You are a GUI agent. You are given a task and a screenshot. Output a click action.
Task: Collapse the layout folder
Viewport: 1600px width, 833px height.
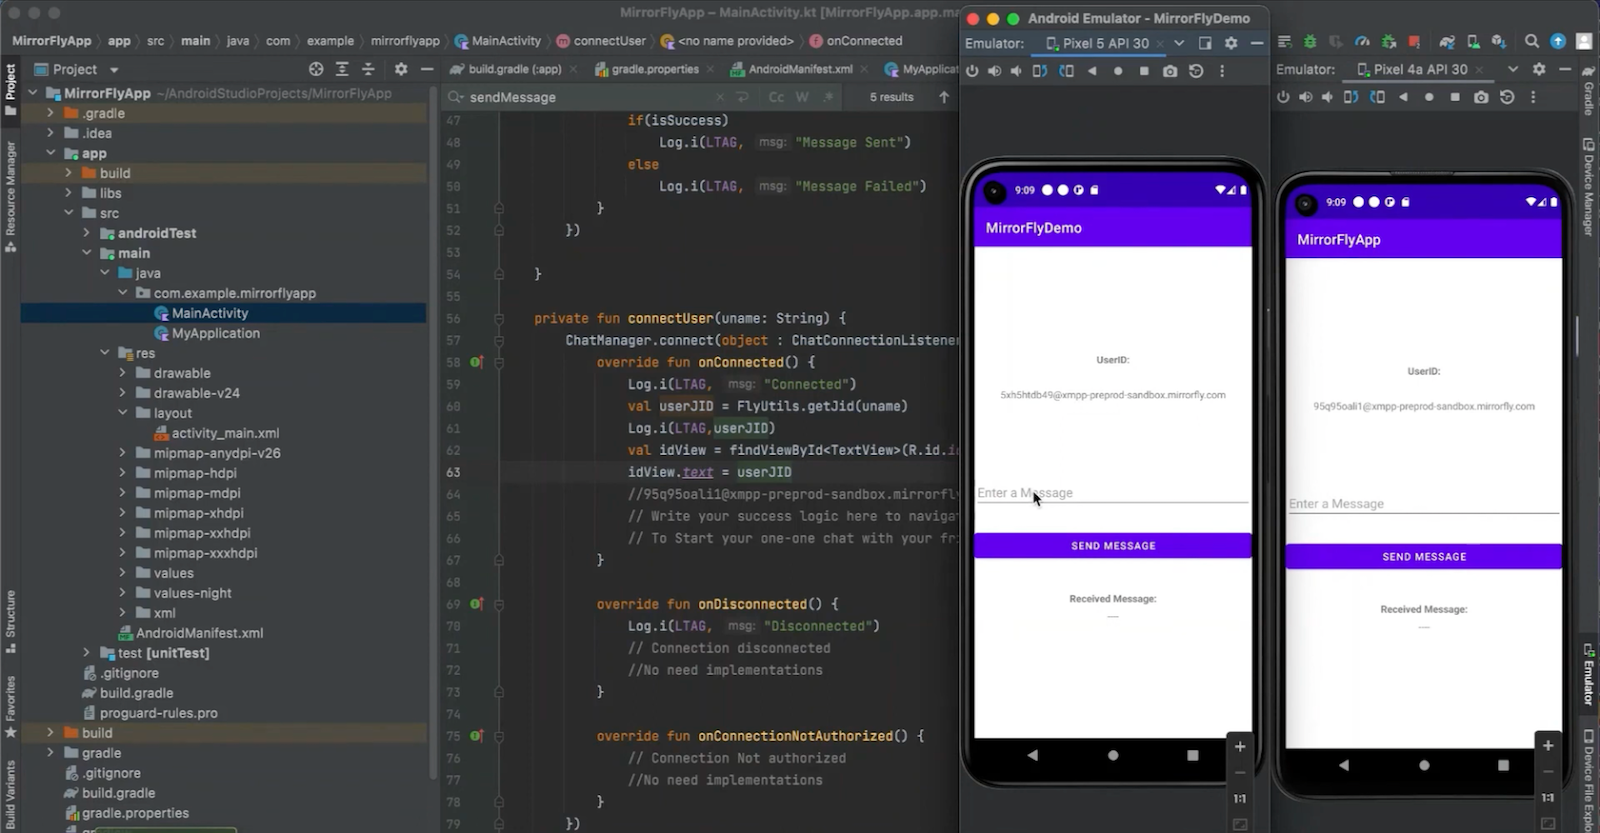pos(122,413)
